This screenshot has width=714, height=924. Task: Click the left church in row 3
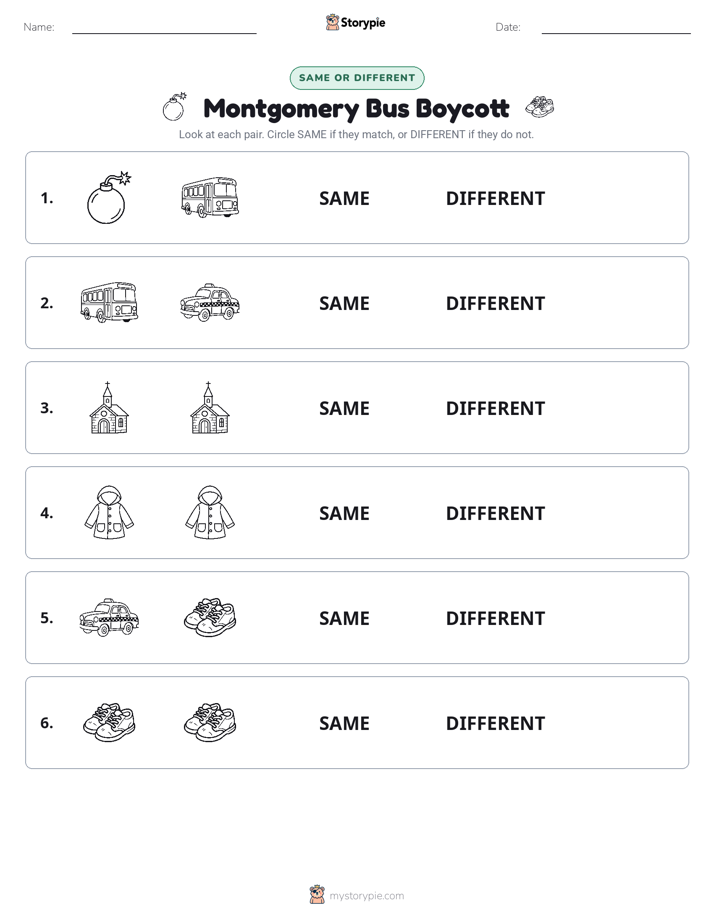point(109,408)
